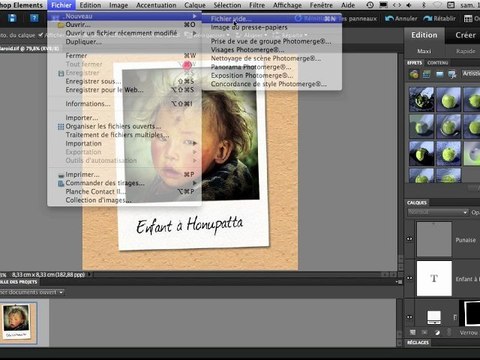The height and width of the screenshot is (360, 480).
Task: Select the text layer T thumbnail
Action: click(434, 278)
